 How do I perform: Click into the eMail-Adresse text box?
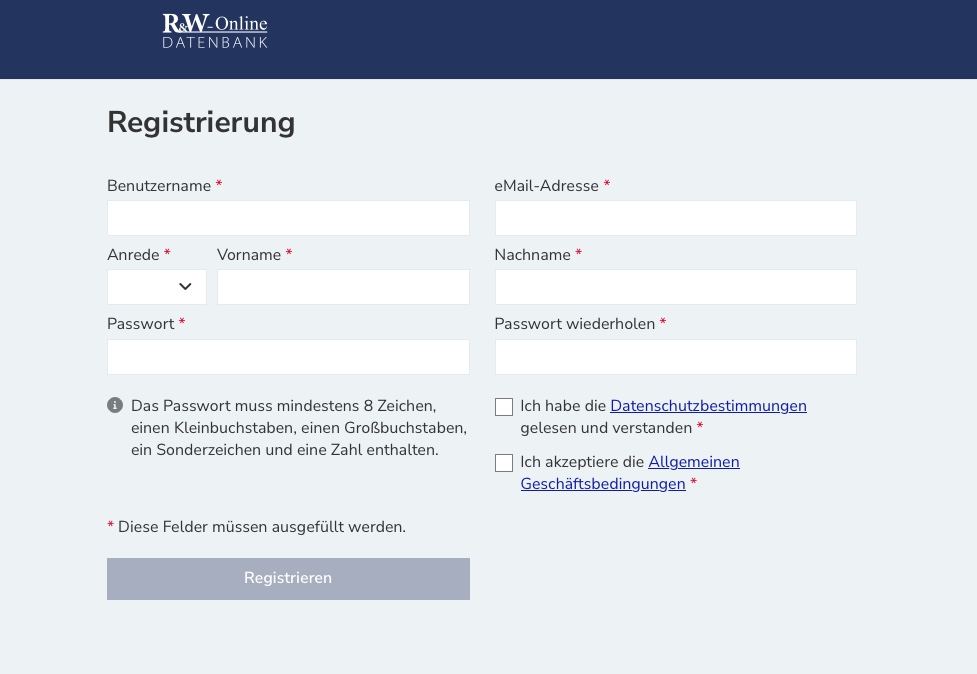675,218
